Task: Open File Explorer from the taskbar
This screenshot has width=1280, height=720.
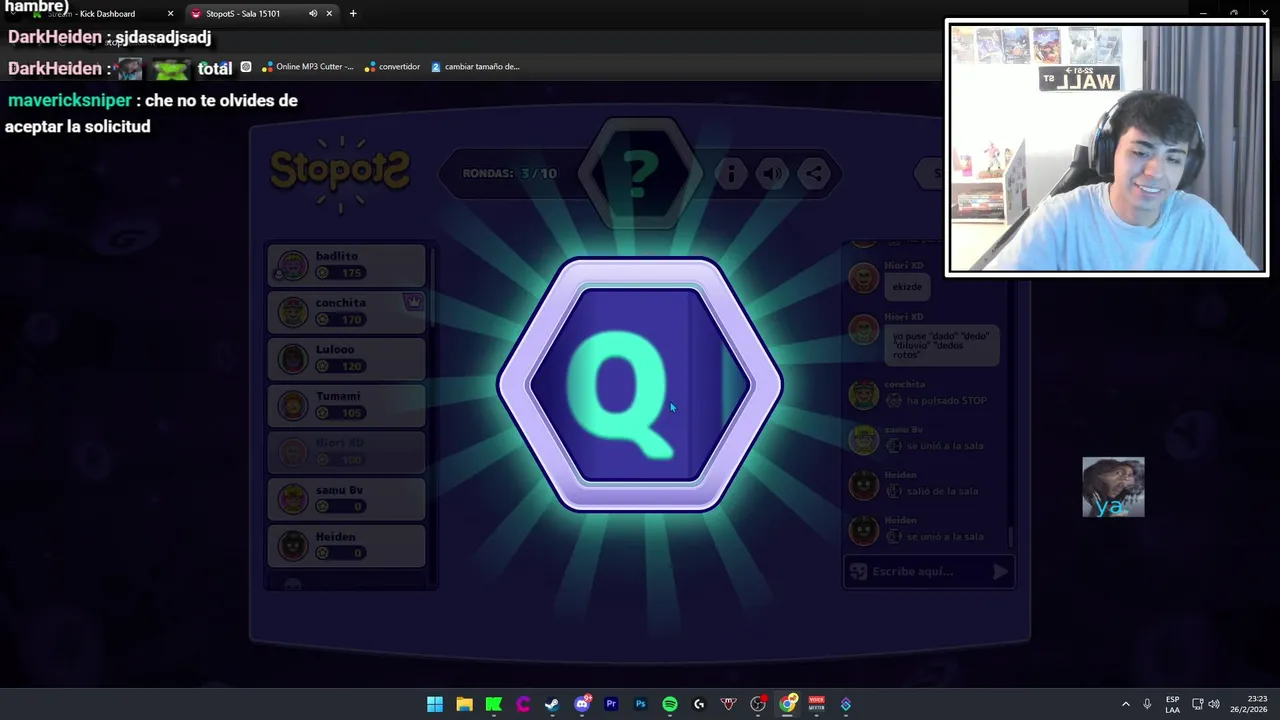Action: pyautogui.click(x=464, y=704)
